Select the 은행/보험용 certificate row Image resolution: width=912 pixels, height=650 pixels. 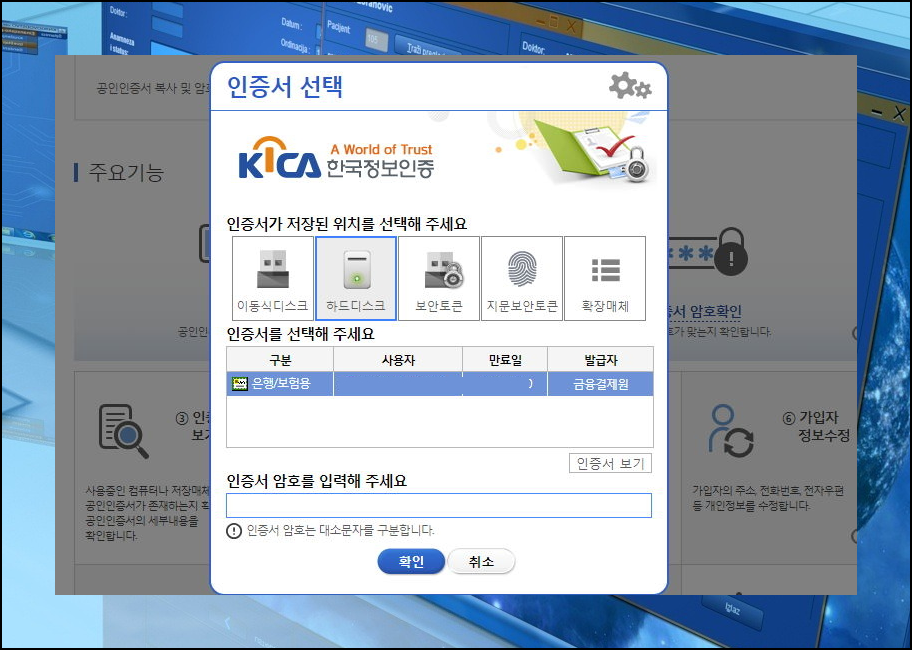tap(440, 384)
